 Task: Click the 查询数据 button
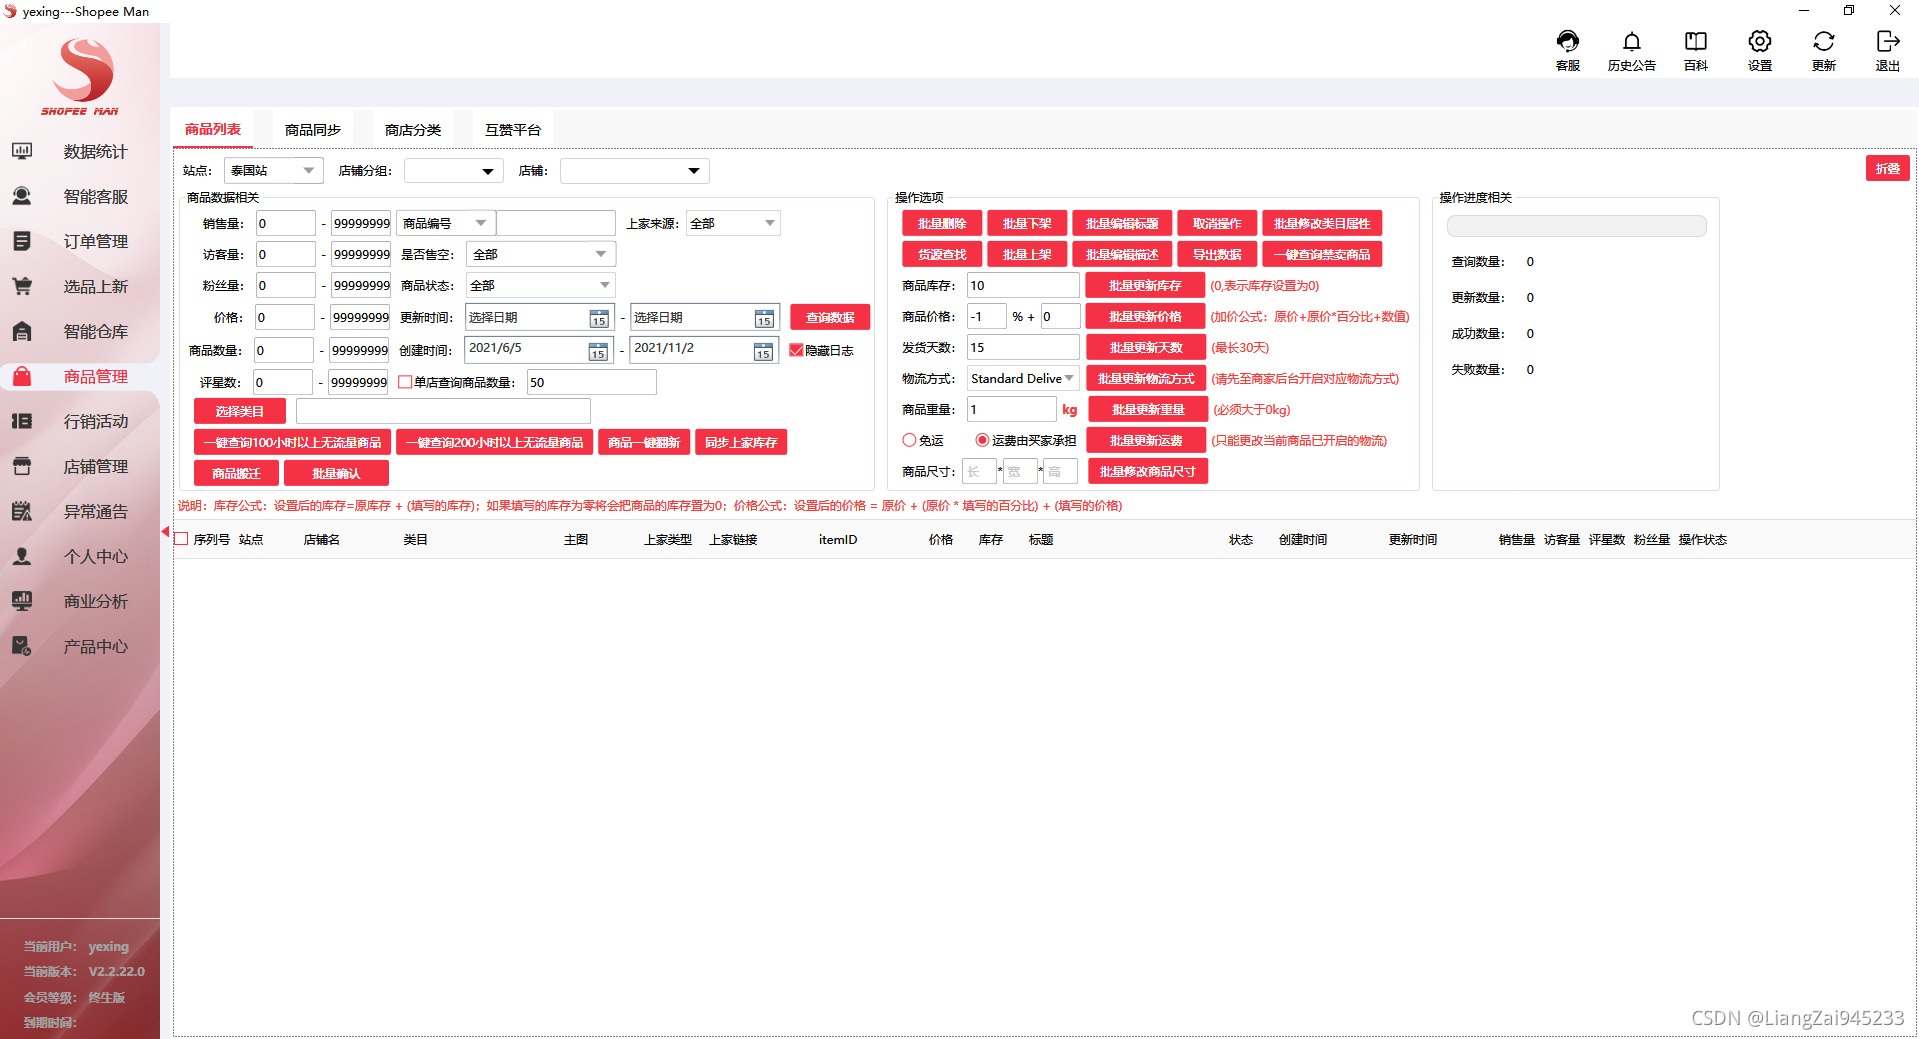click(830, 317)
